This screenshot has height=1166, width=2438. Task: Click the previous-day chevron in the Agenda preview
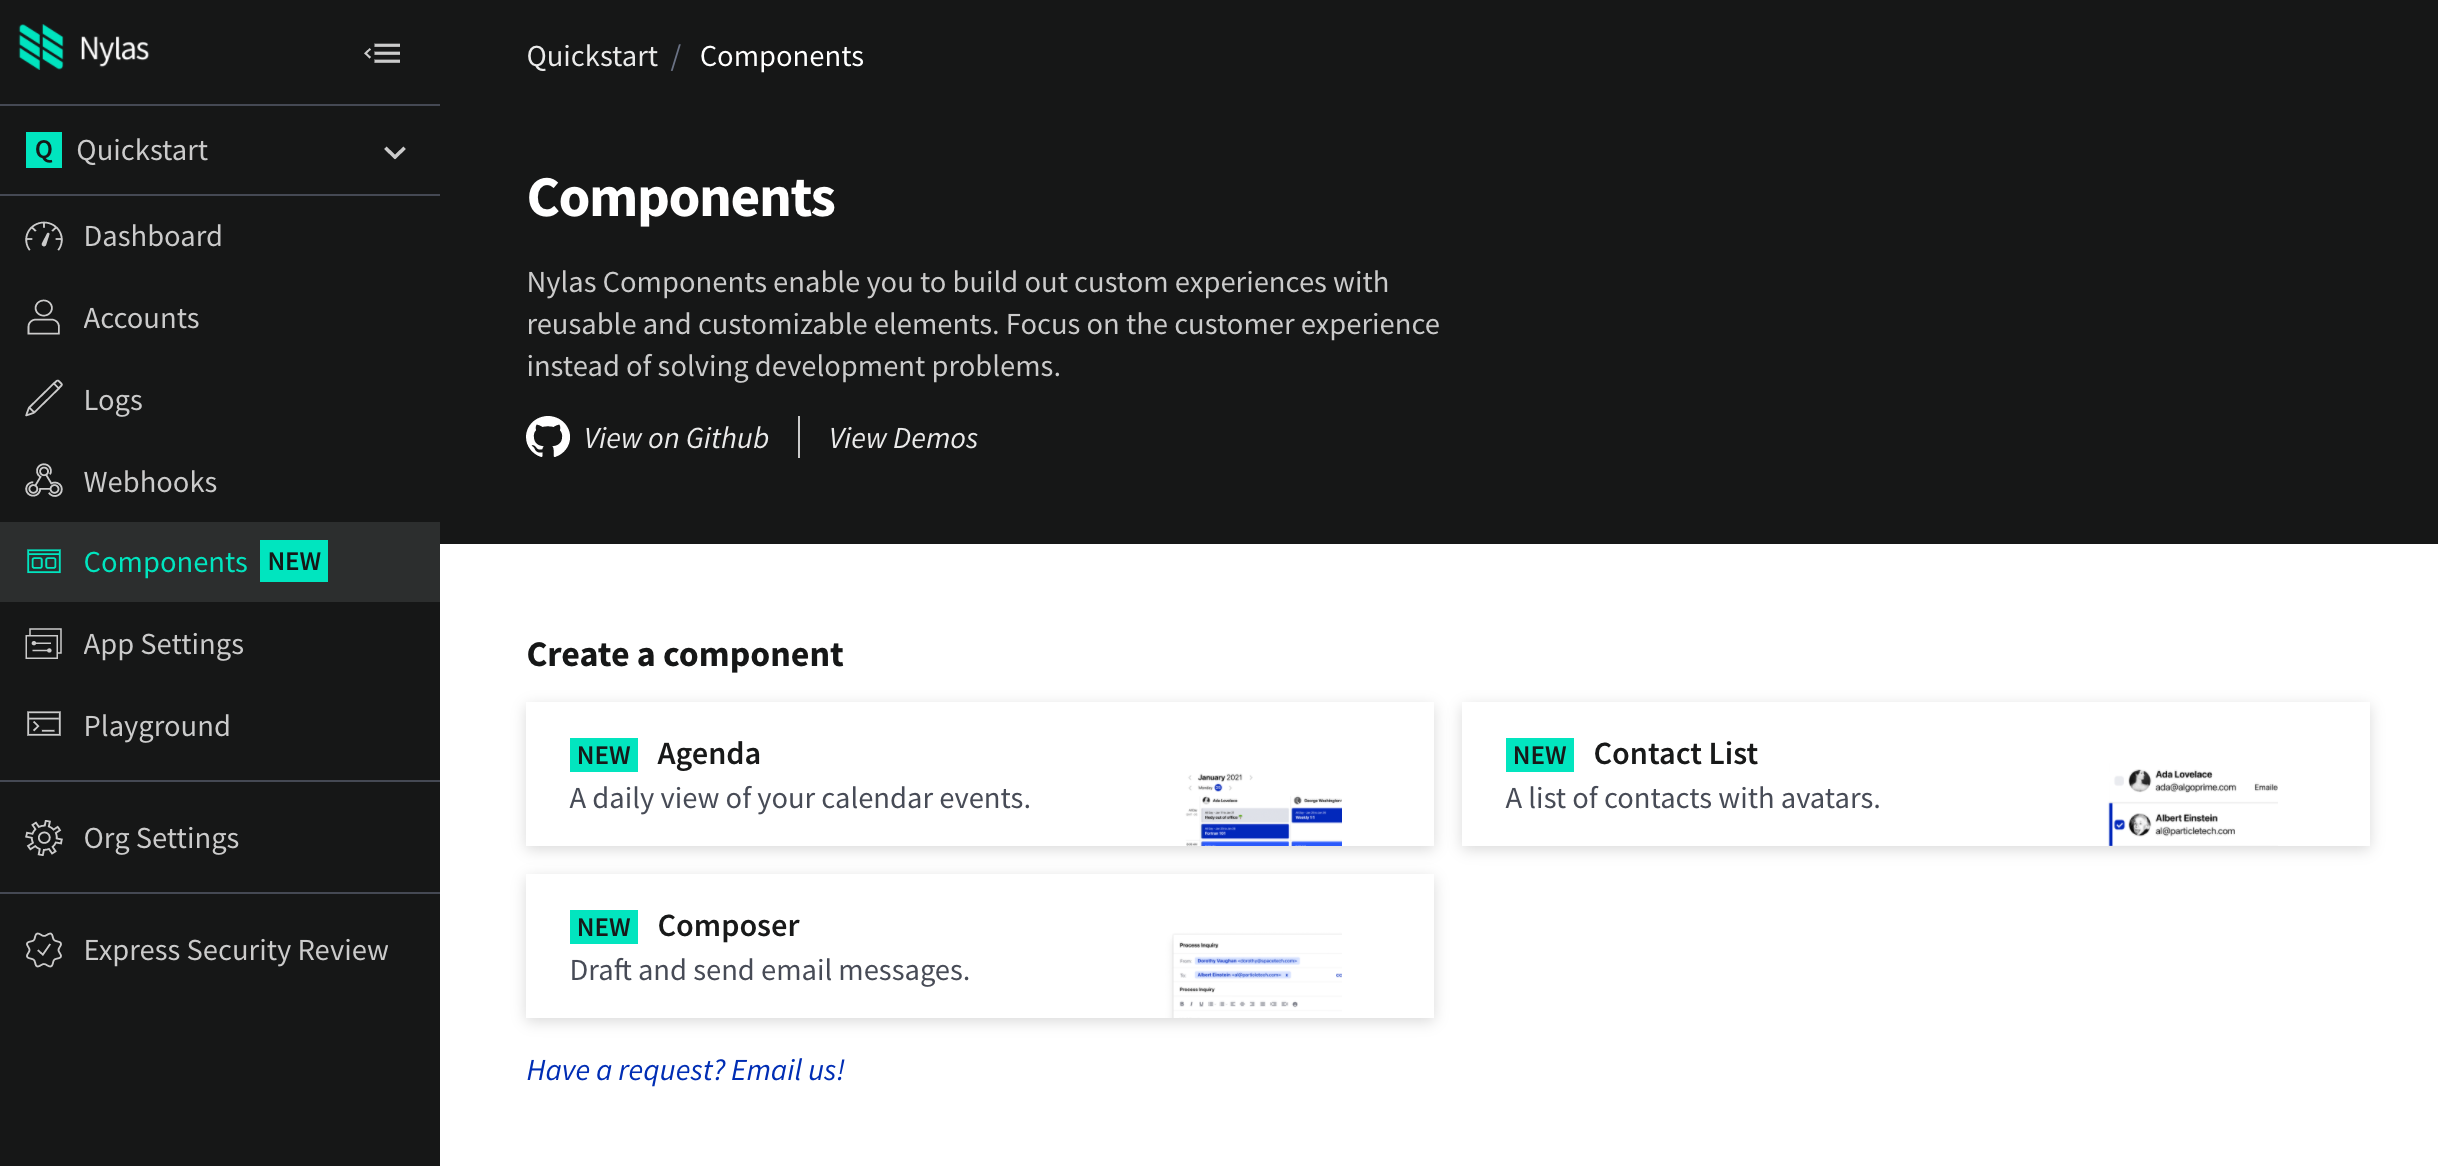tap(1190, 788)
